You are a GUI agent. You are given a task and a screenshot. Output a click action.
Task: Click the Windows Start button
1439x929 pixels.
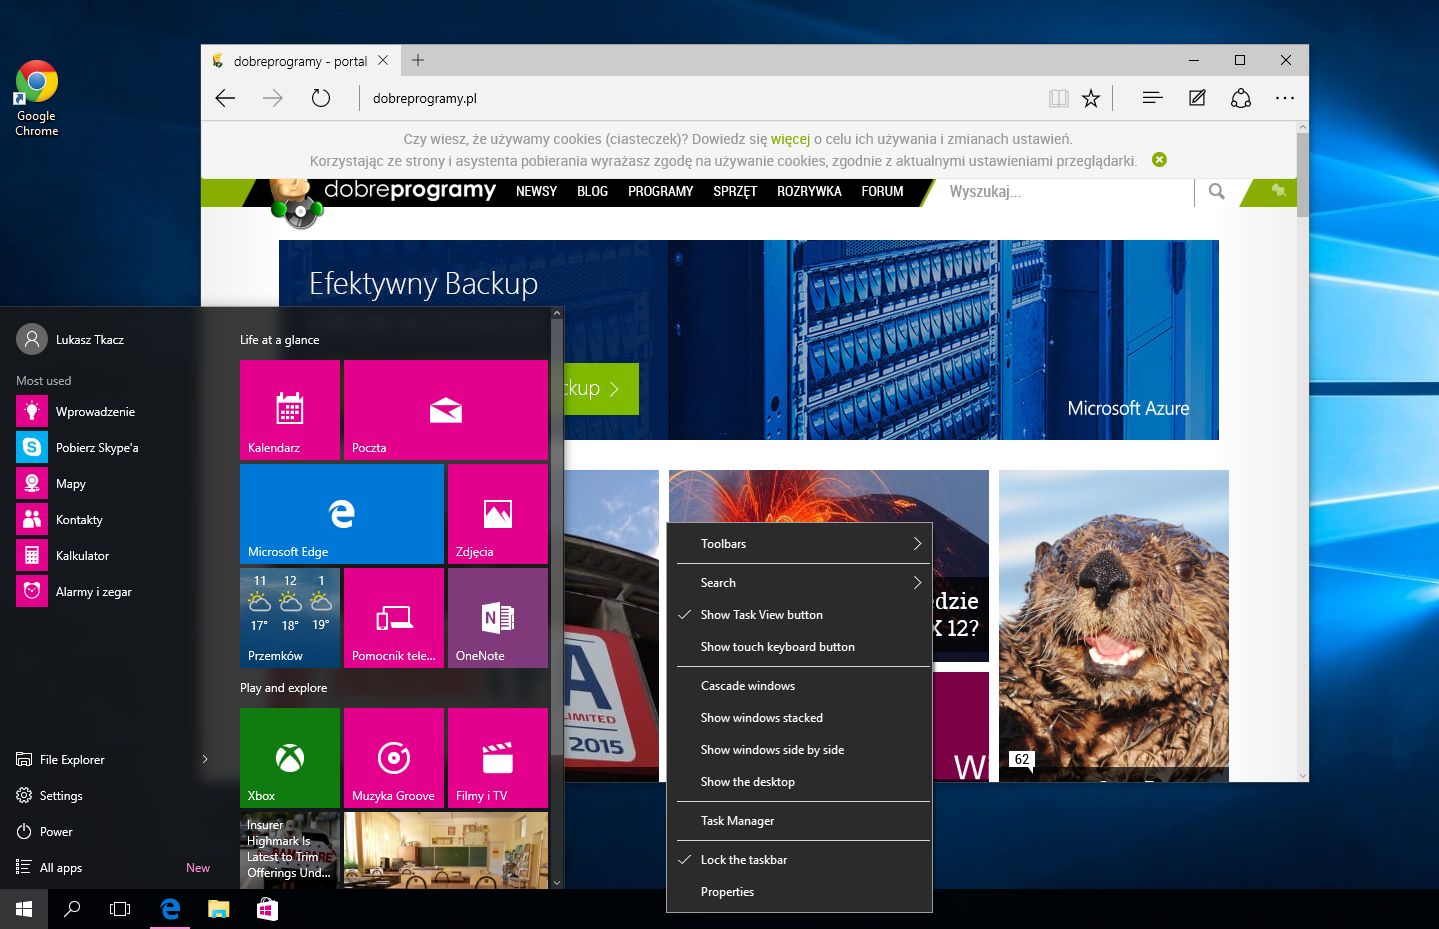(x=24, y=909)
